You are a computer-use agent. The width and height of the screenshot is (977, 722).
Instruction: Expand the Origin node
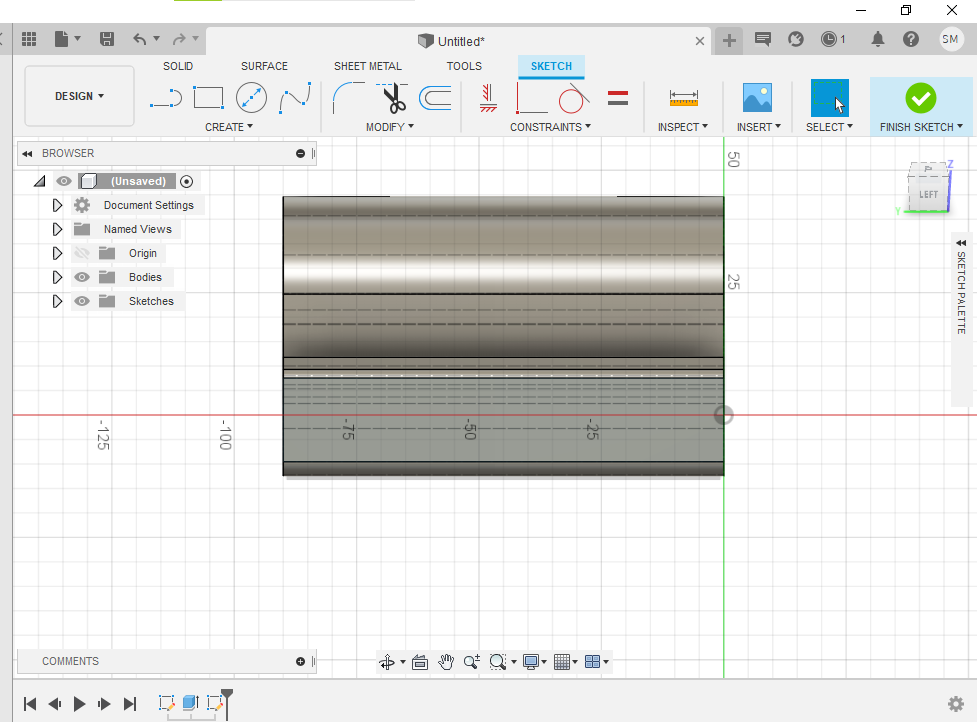pos(57,253)
